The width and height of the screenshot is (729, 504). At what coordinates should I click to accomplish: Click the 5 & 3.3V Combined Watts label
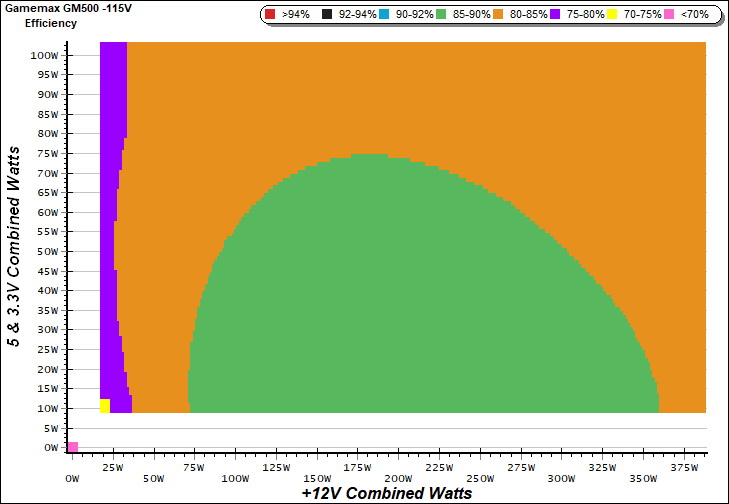pyautogui.click(x=14, y=246)
